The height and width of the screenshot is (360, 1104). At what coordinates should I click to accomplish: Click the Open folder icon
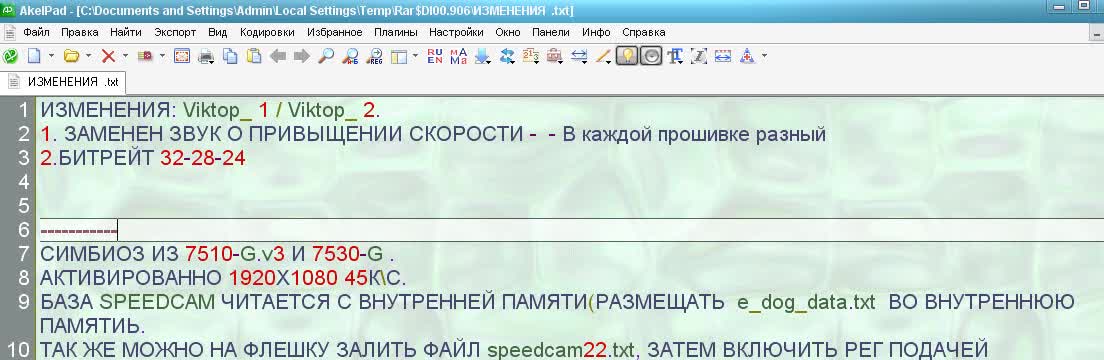71,56
